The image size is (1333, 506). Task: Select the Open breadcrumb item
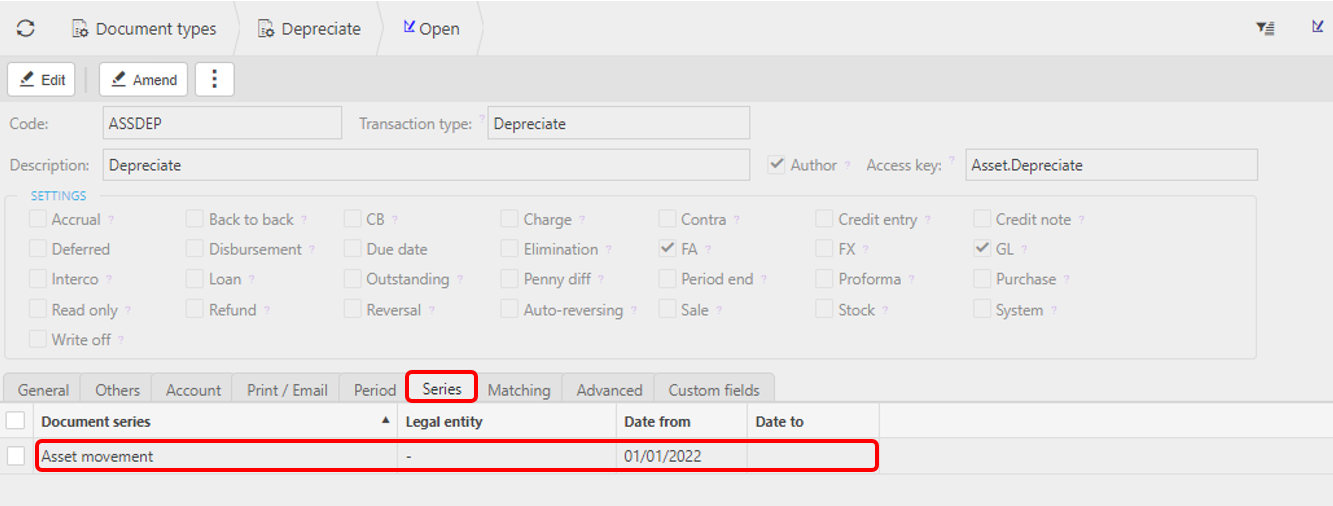tap(431, 29)
